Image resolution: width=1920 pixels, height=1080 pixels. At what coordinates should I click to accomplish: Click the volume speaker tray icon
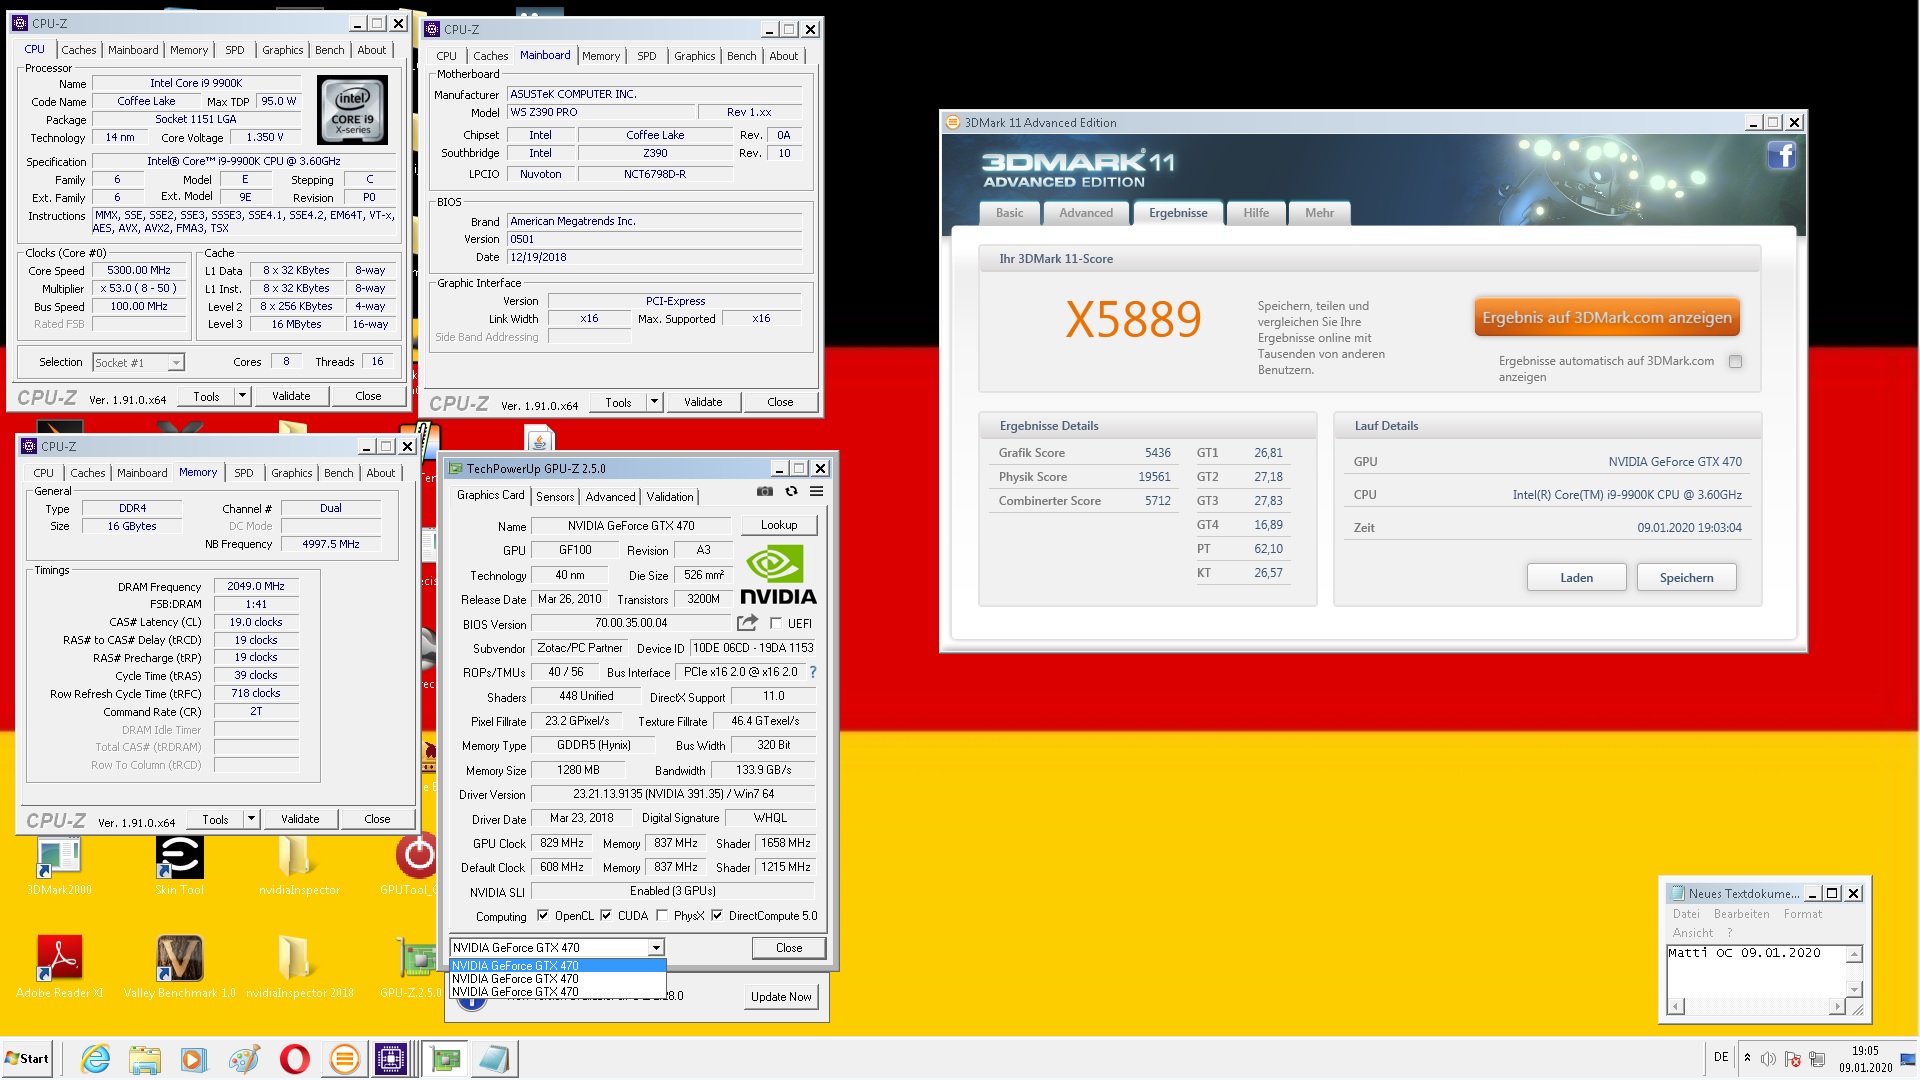1768,1059
